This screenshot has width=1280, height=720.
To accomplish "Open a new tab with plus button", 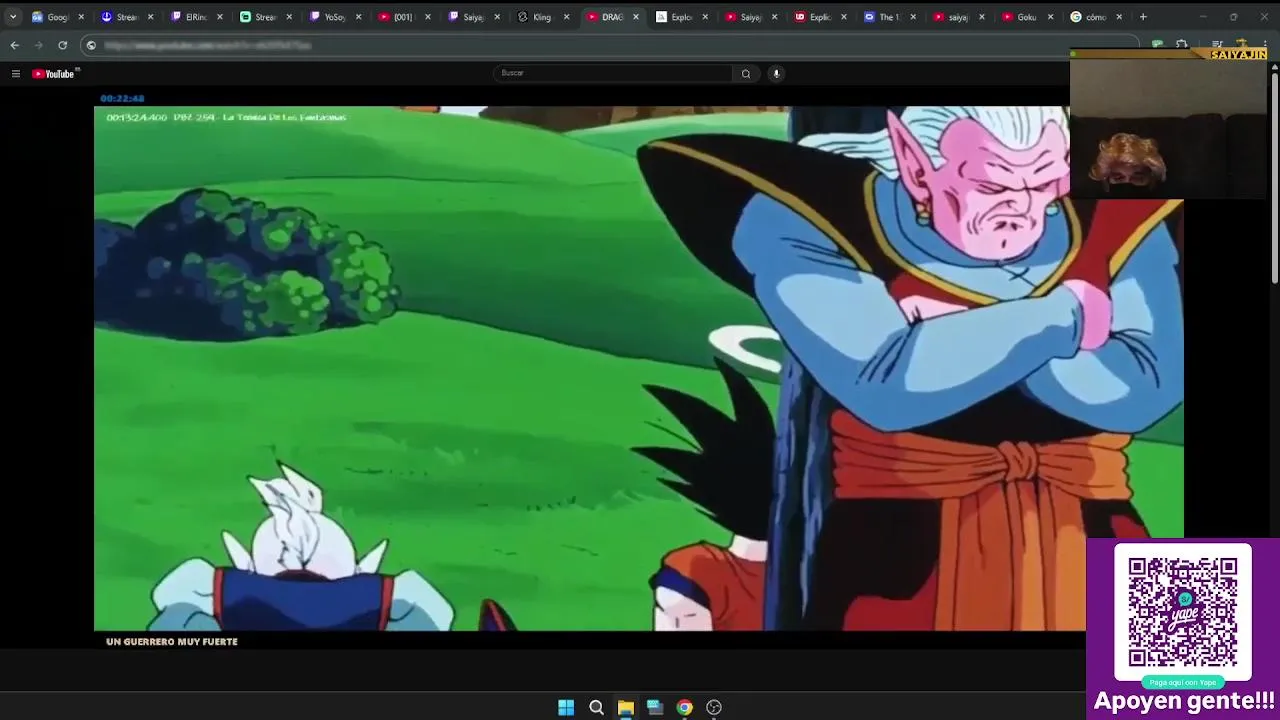I will coord(1143,17).
